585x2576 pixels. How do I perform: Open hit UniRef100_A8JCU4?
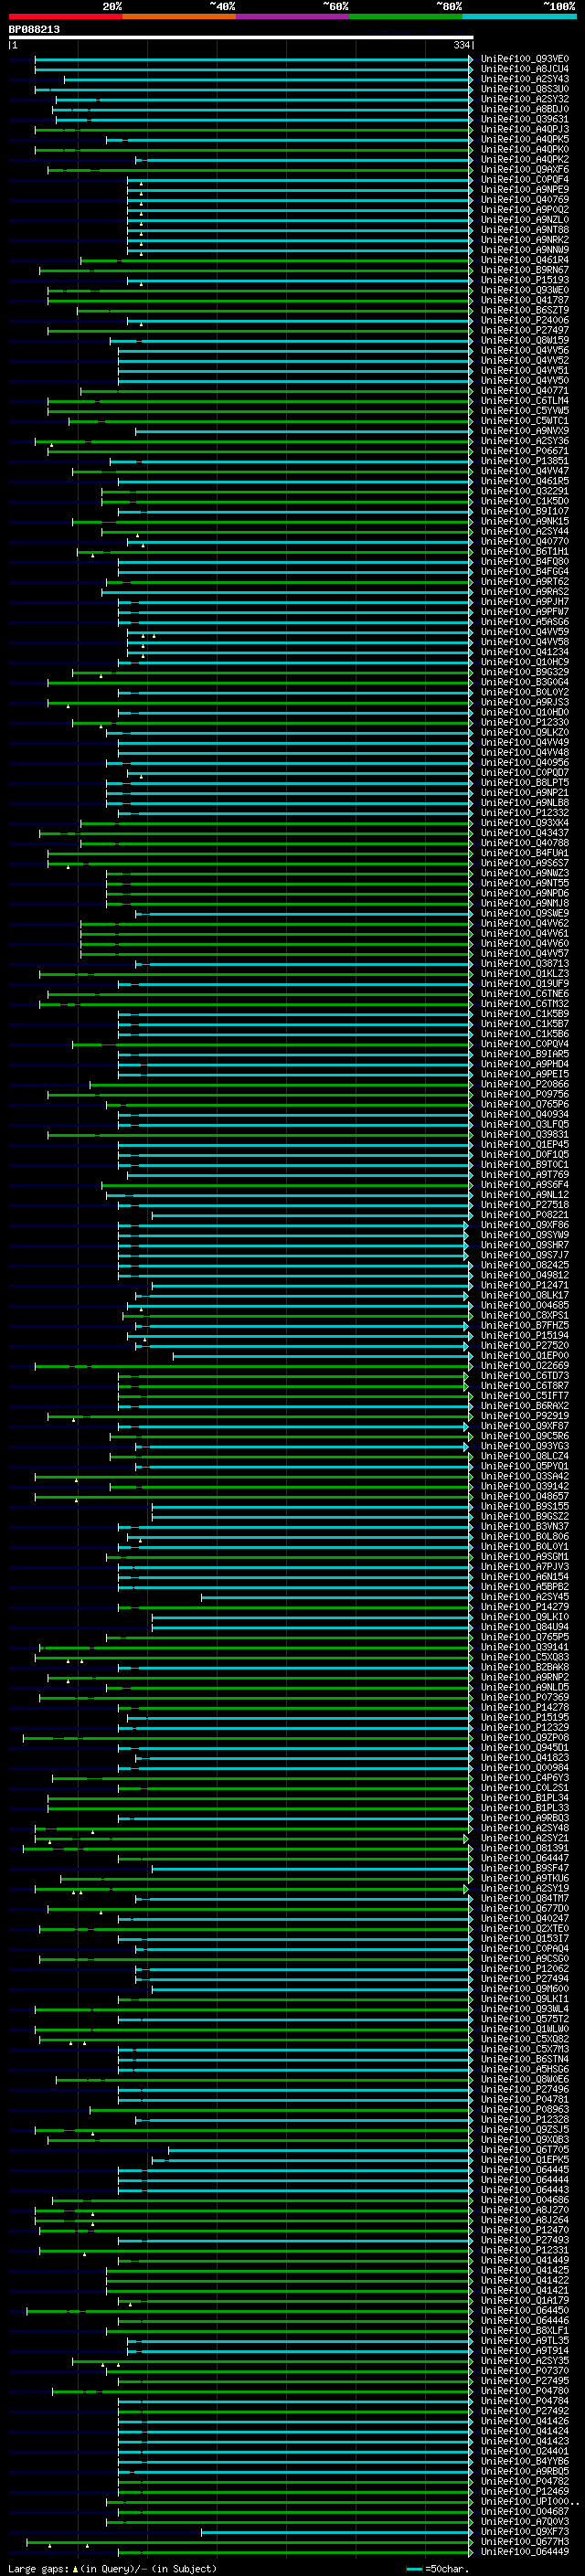click(x=524, y=69)
